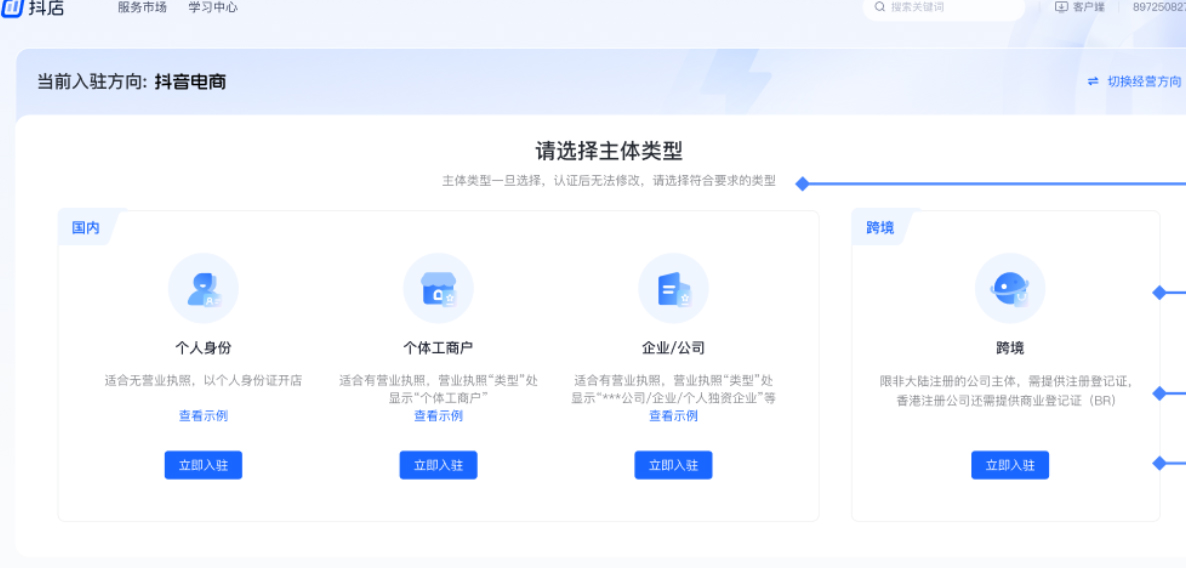This screenshot has width=1186, height=568.
Task: Click the search magnifier icon
Action: click(x=880, y=7)
